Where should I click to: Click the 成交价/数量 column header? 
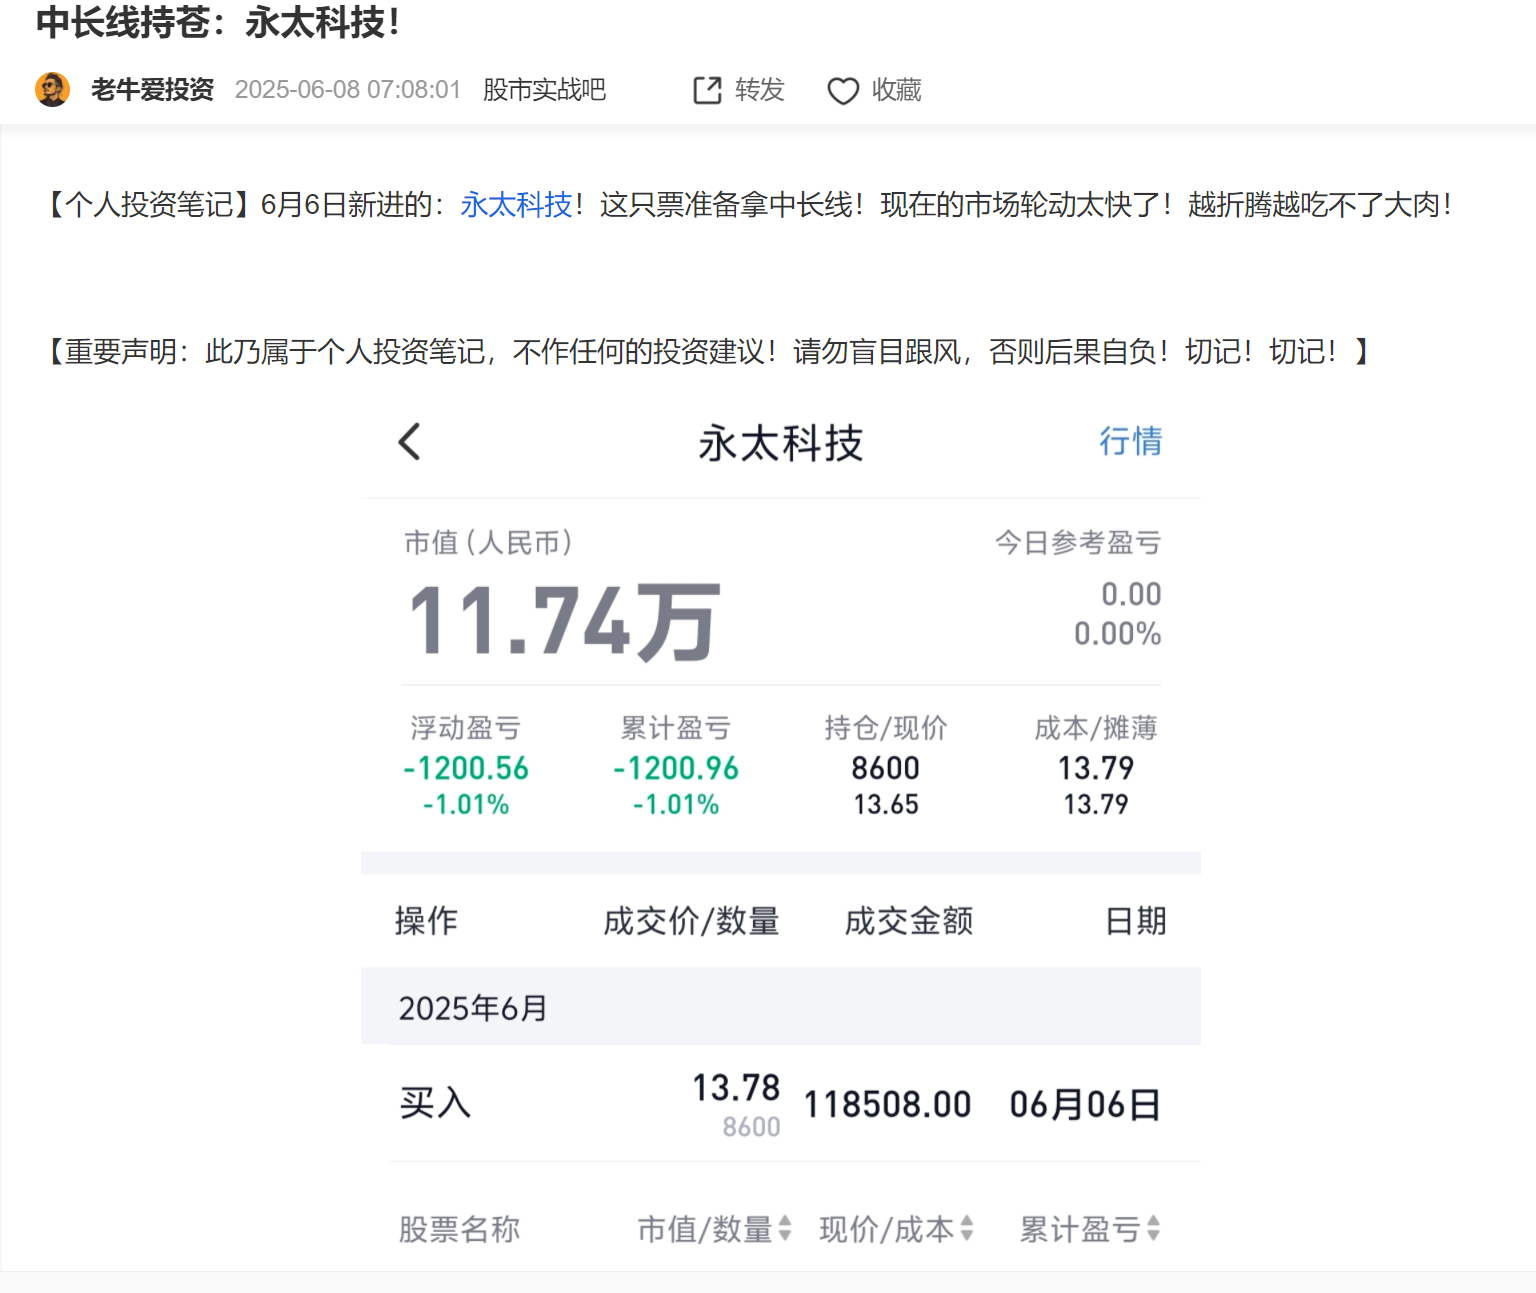click(691, 920)
